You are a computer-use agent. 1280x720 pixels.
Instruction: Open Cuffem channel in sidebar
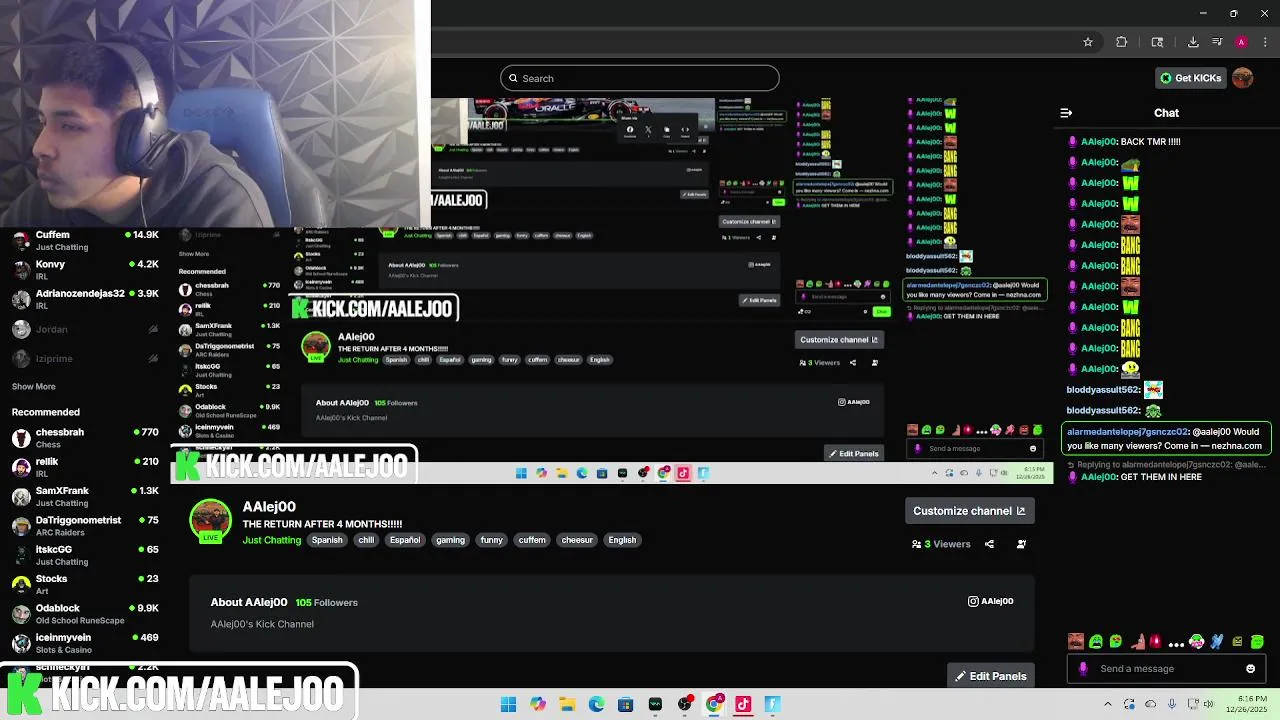(85, 240)
